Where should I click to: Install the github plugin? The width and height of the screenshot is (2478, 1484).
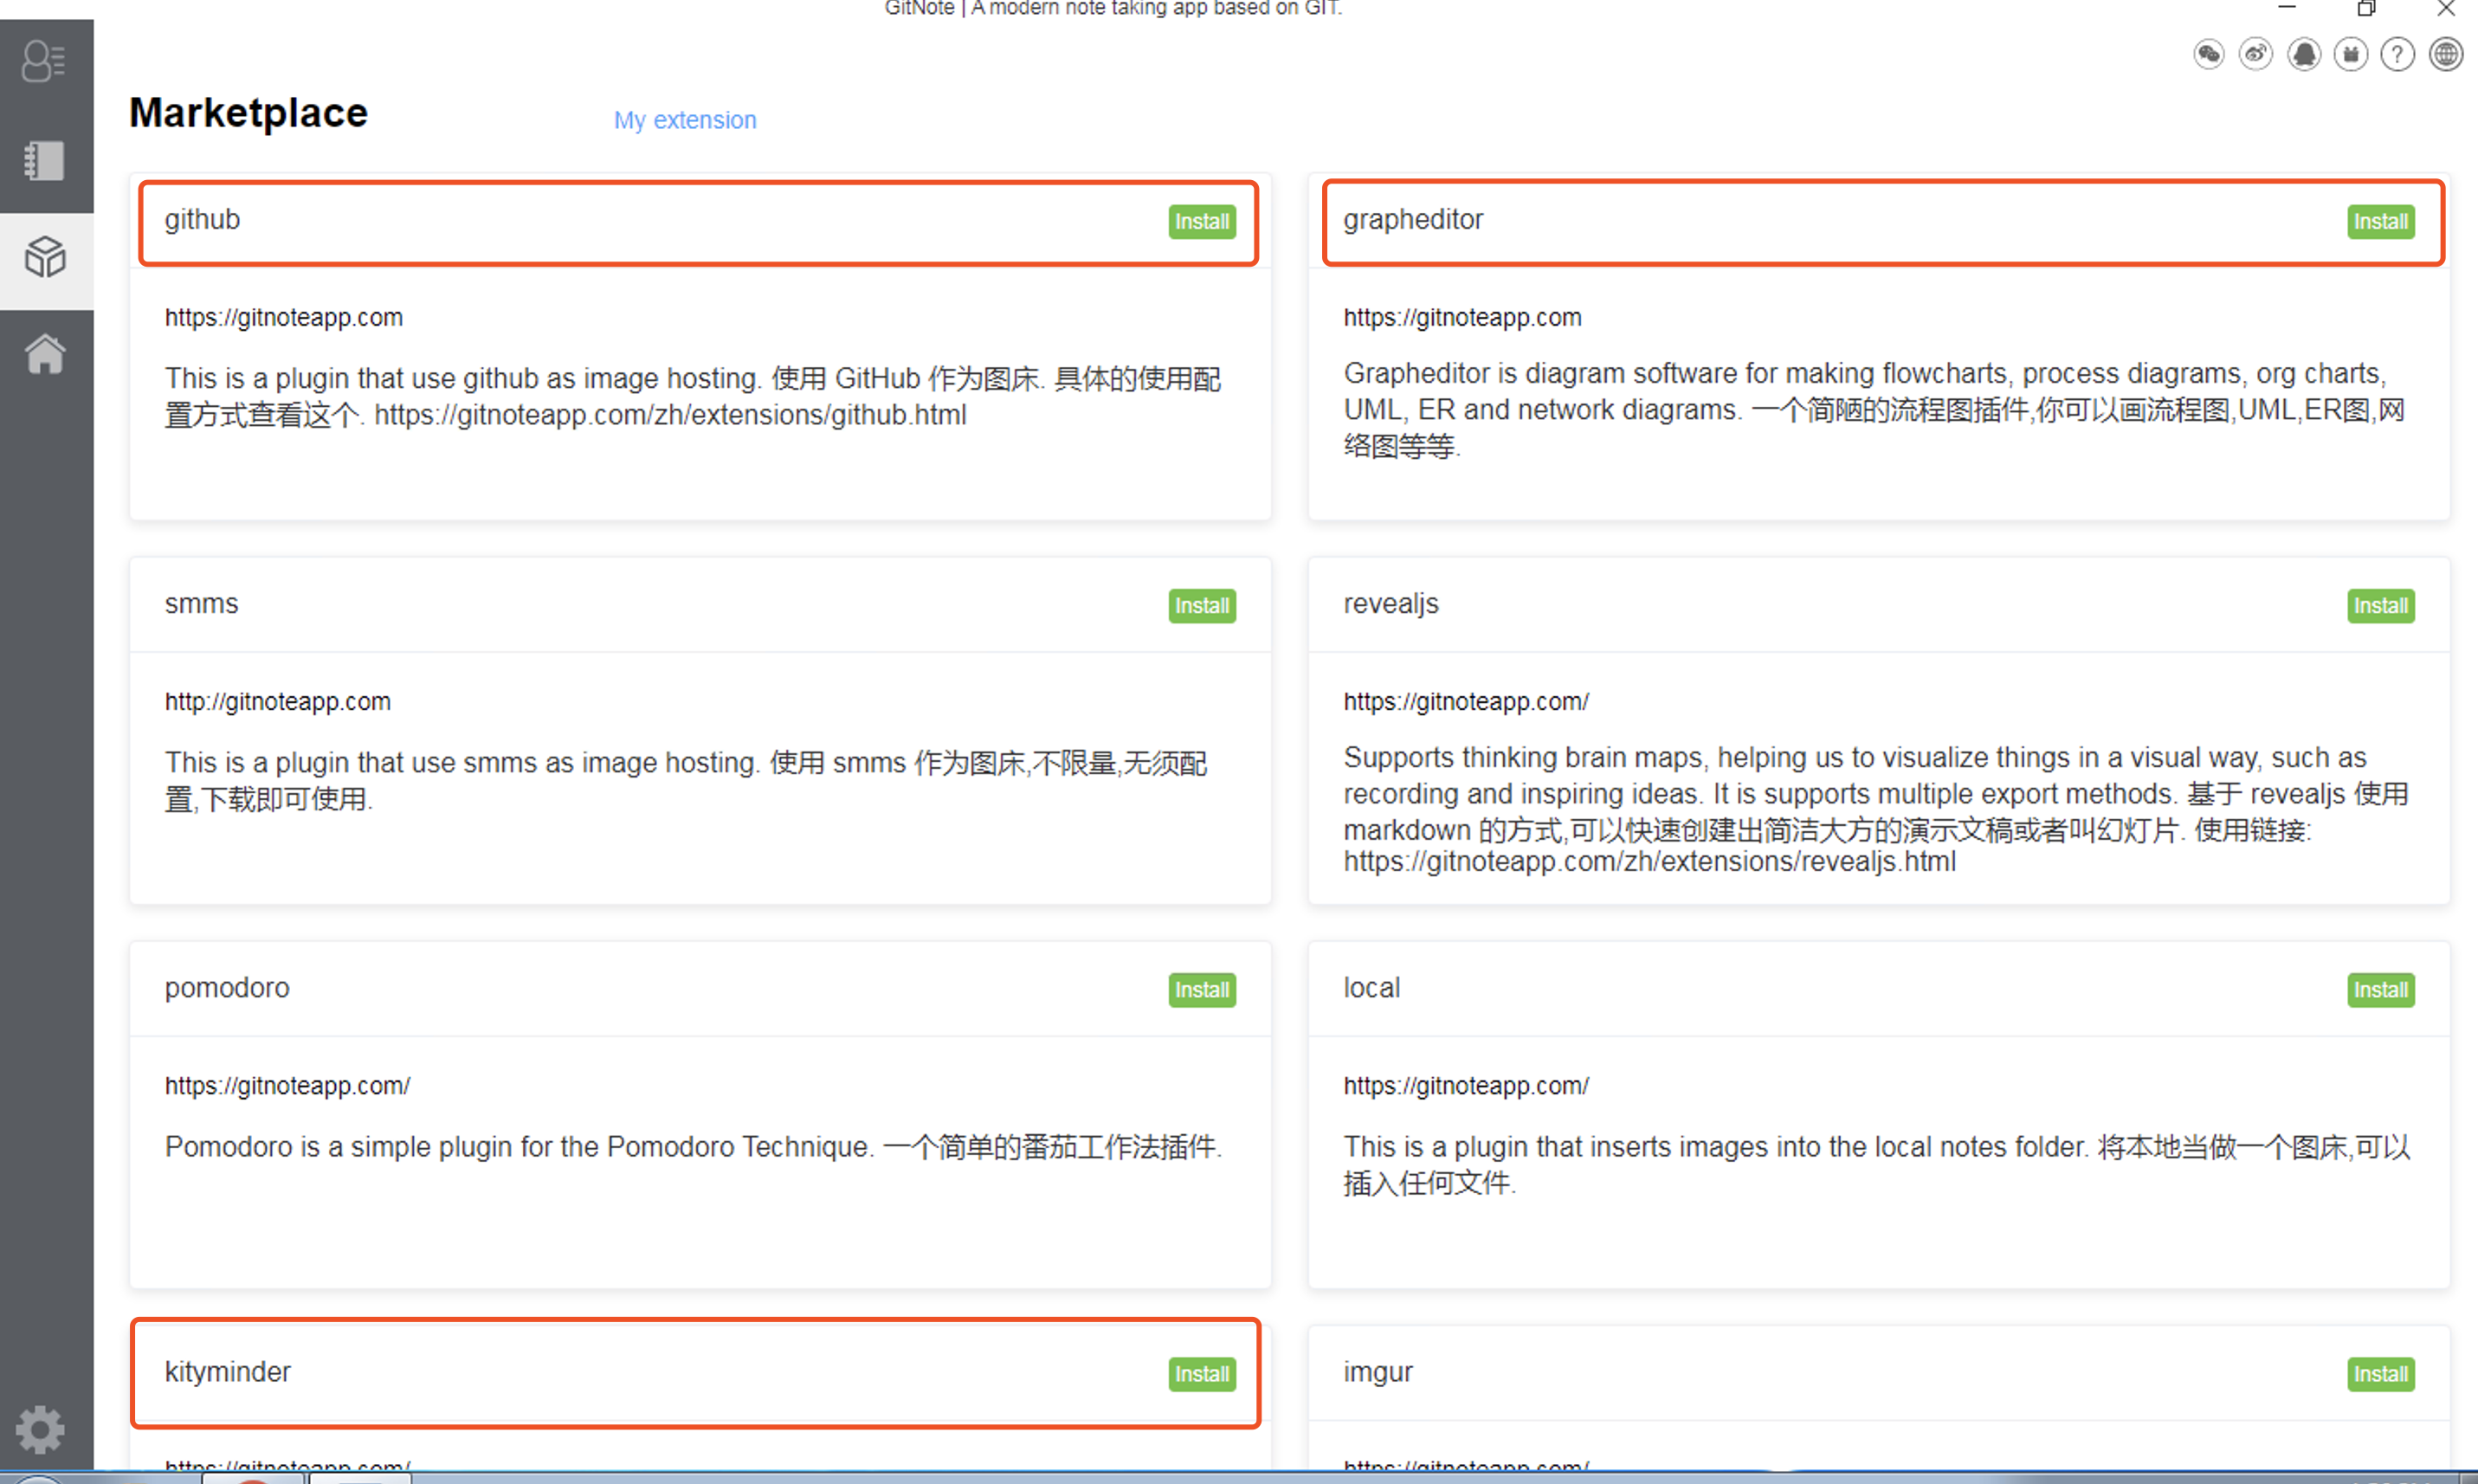pyautogui.click(x=1201, y=222)
